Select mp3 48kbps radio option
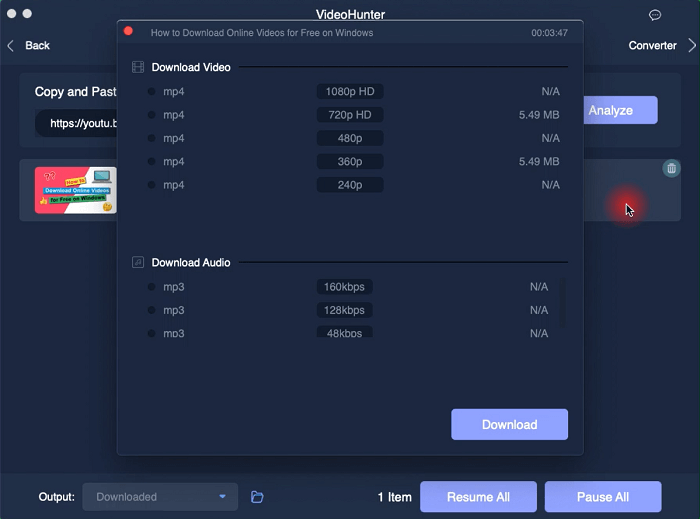This screenshot has height=519, width=700. click(151, 333)
